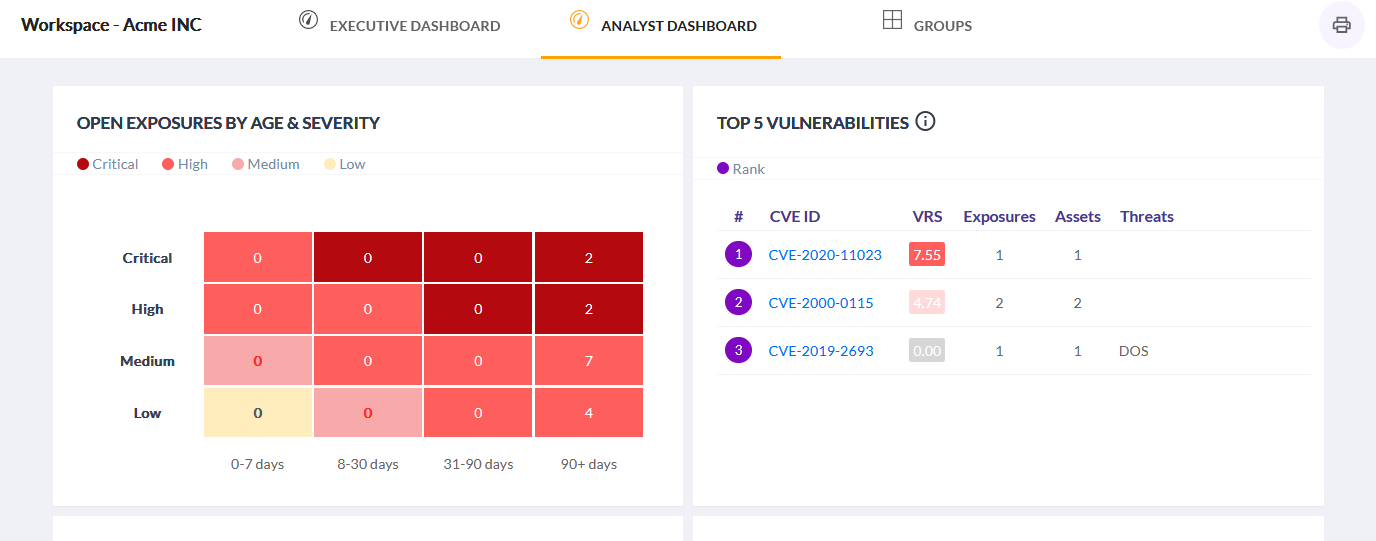Viewport: 1376px width, 541px height.
Task: Select the rank 3 purple badge
Action: pos(738,350)
